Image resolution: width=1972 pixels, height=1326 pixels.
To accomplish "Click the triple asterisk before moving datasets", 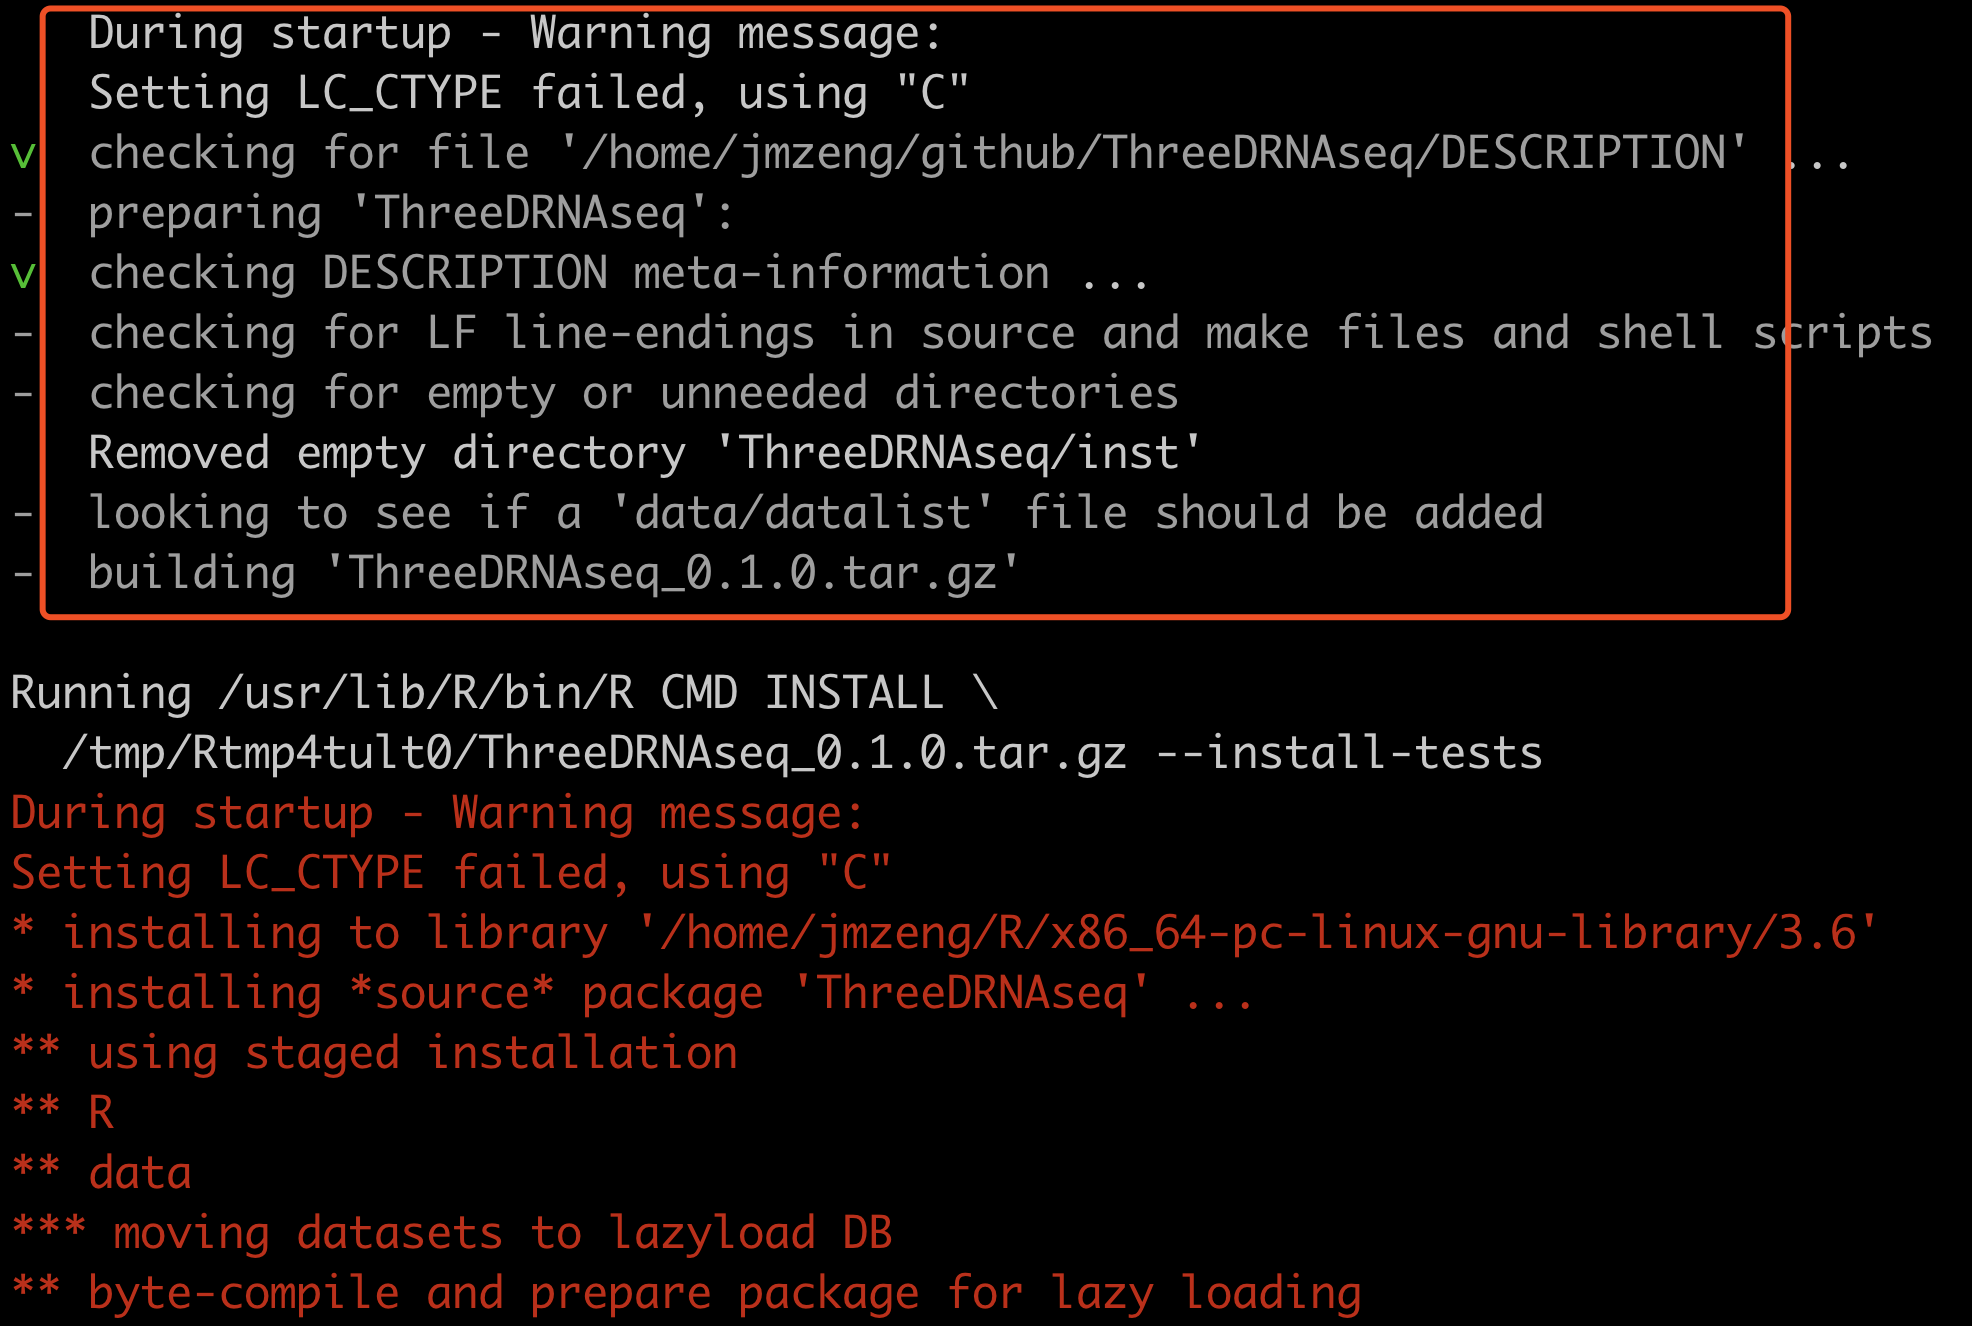I will pos(49,1229).
